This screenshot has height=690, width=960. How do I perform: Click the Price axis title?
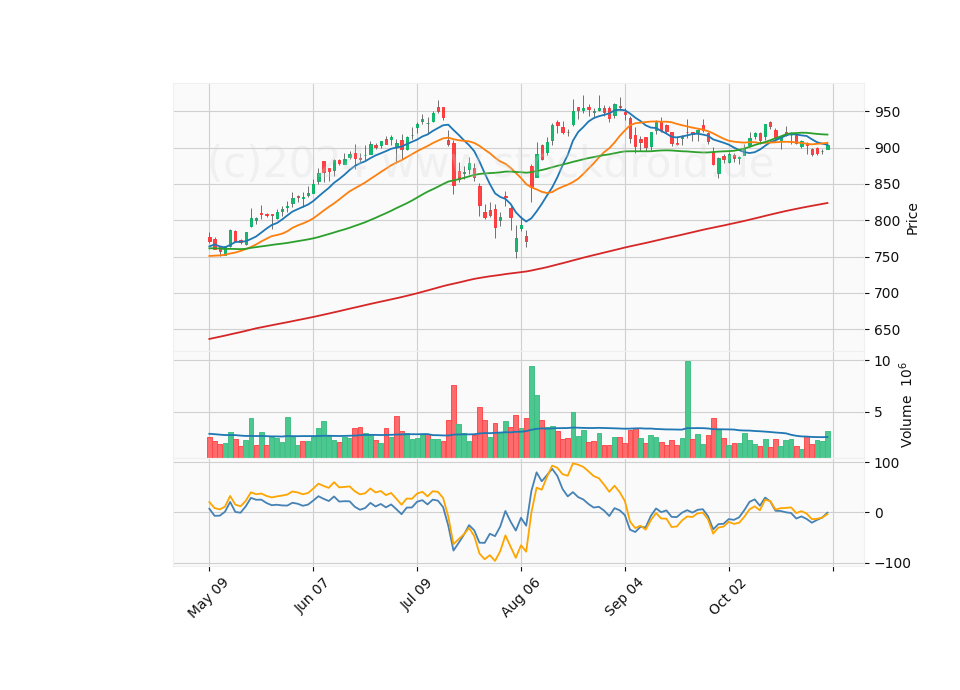point(912,219)
